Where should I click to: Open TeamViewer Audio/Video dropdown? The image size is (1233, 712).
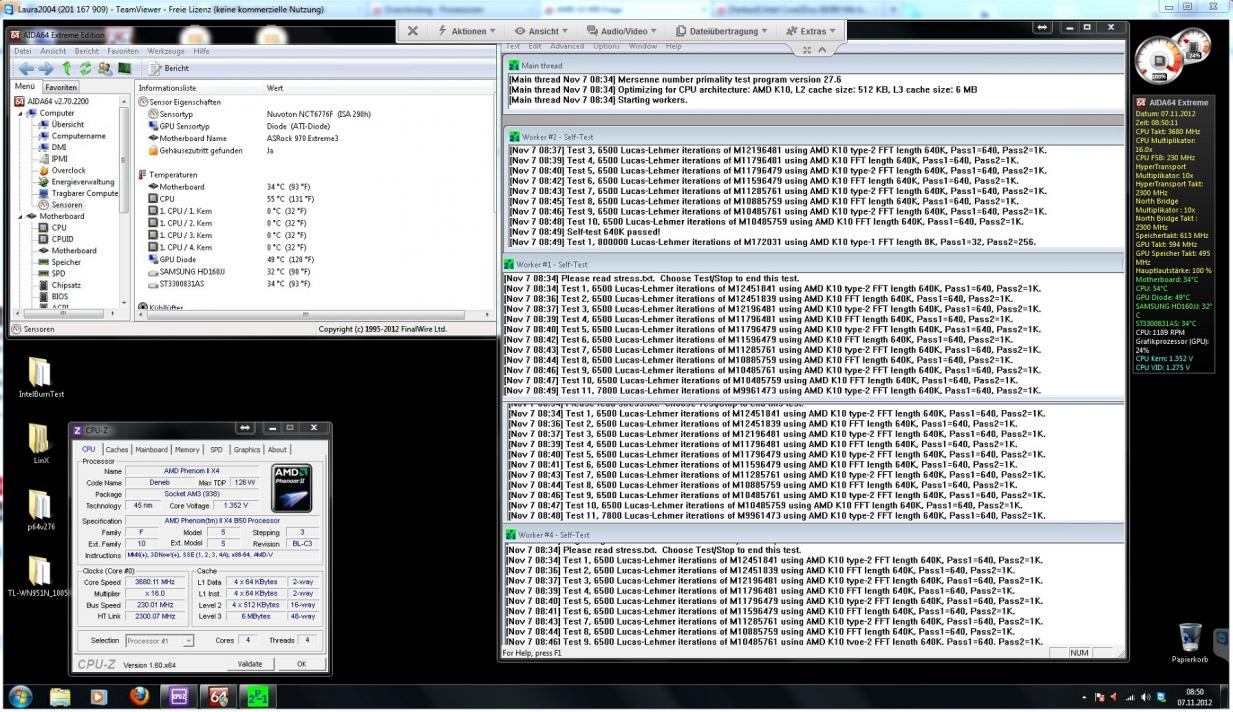pos(624,31)
